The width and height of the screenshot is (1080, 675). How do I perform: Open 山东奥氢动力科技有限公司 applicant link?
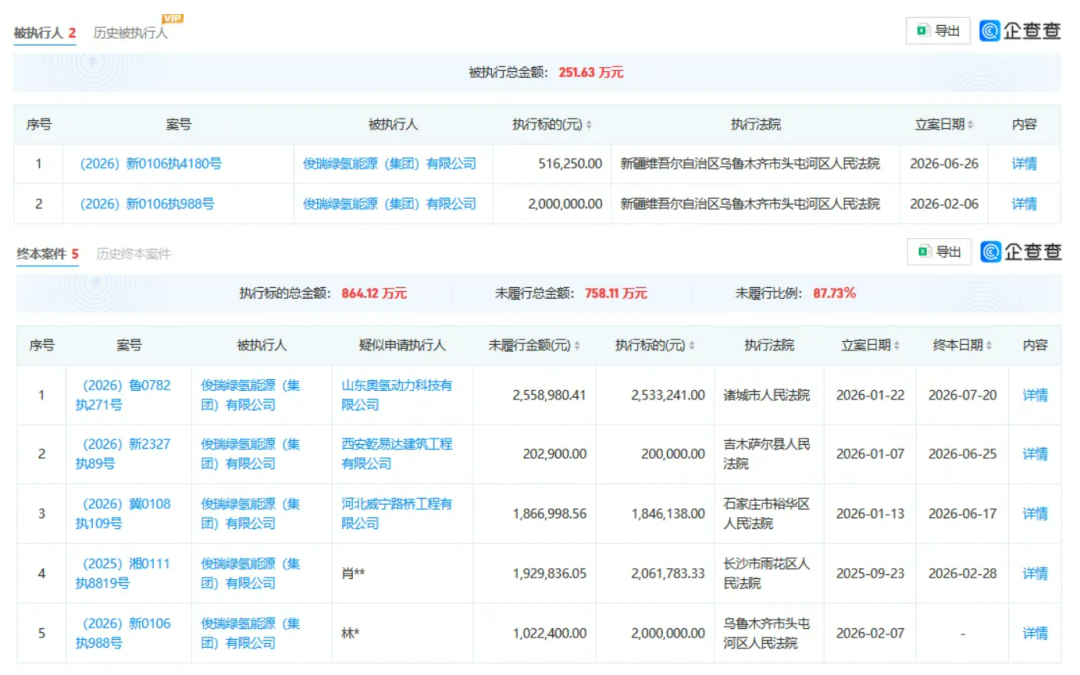pos(397,395)
